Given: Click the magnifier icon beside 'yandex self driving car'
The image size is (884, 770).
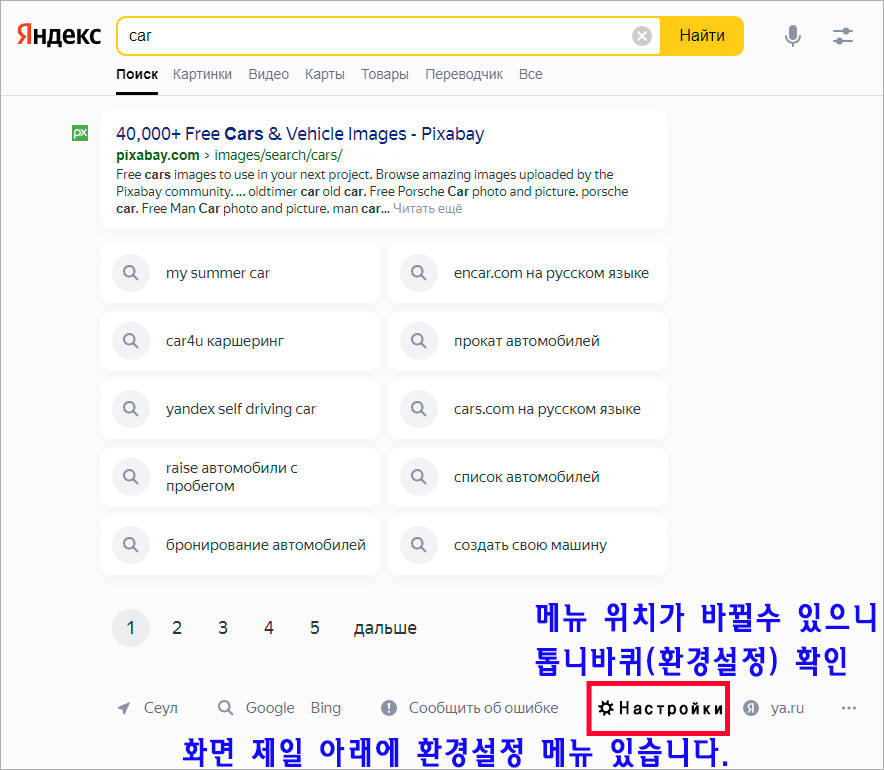Looking at the screenshot, I should click(131, 409).
